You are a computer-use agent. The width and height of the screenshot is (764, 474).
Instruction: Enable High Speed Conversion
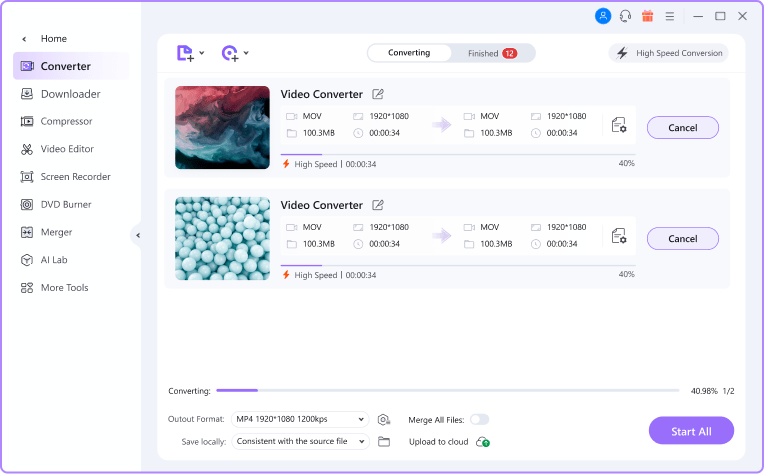(x=668, y=53)
